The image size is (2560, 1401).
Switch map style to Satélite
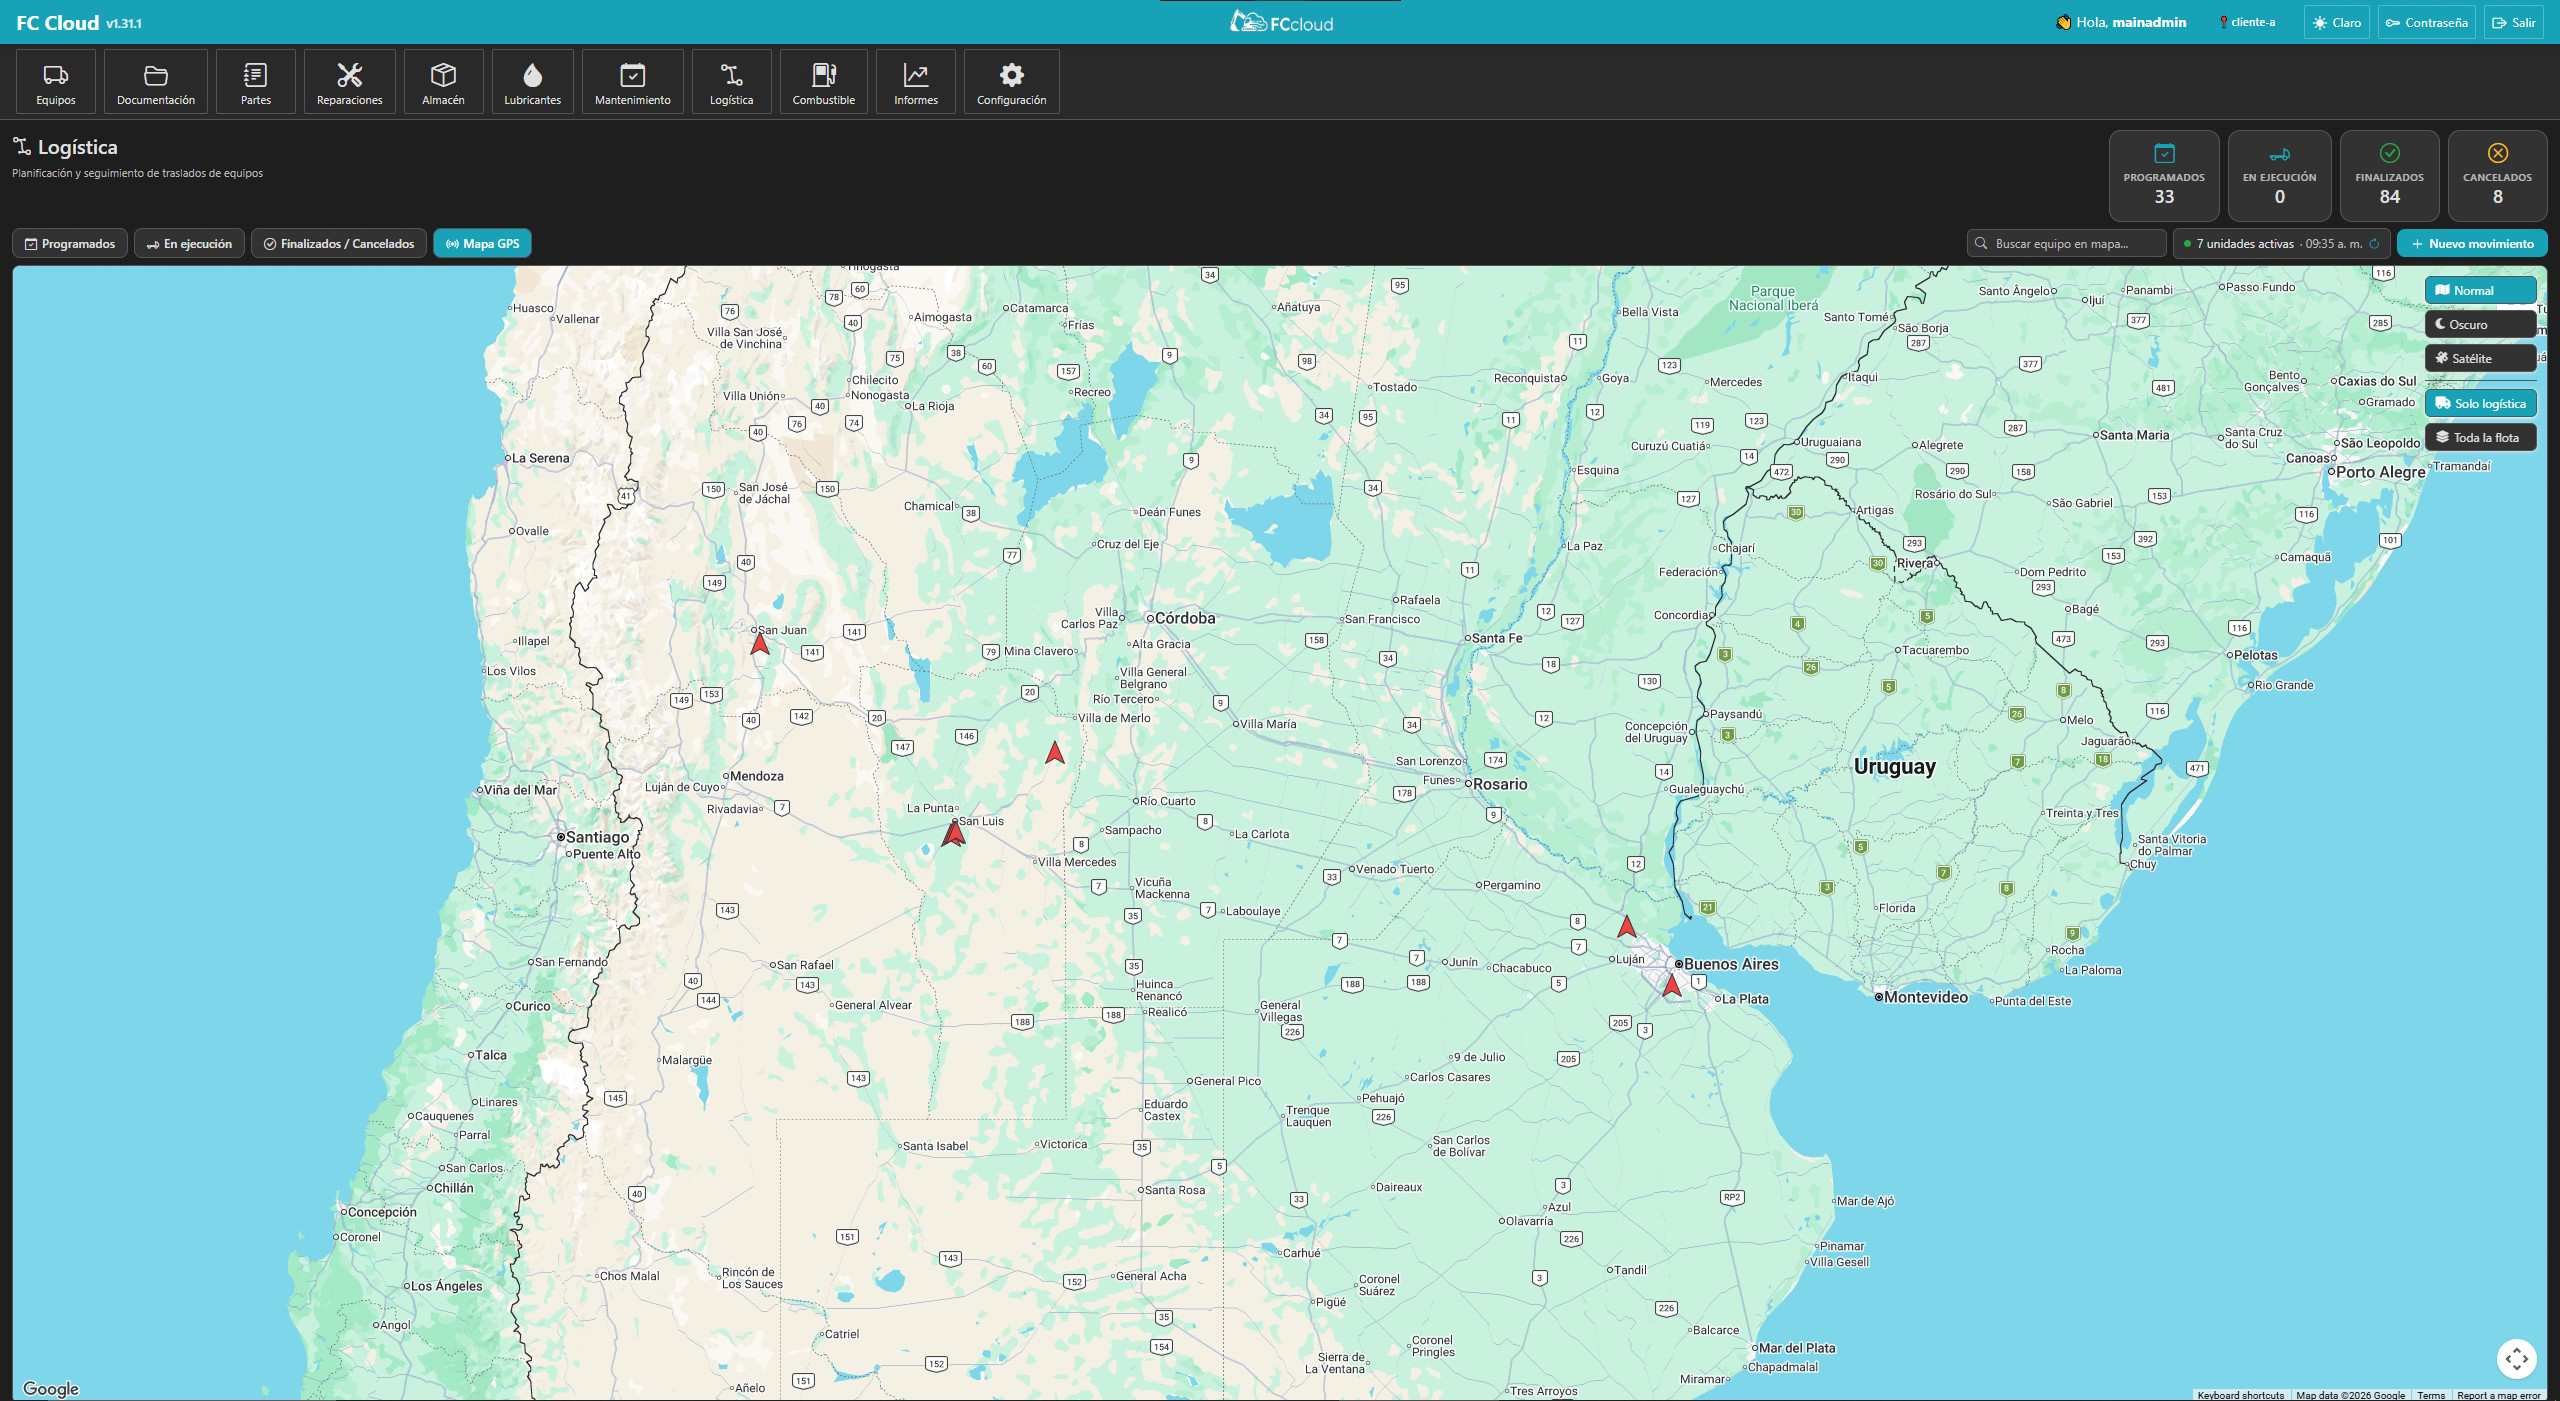(2480, 358)
